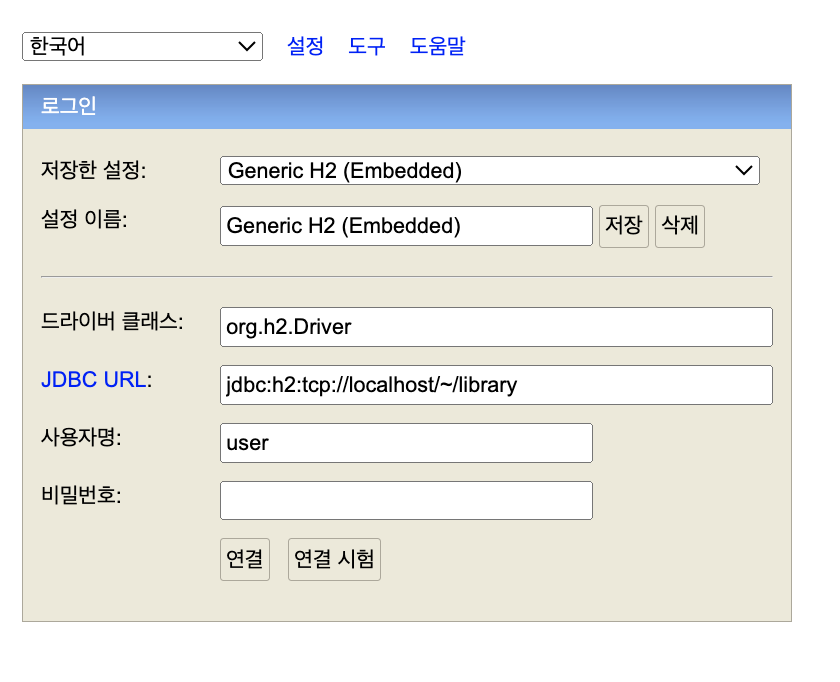This screenshot has width=840, height=682.
Task: Click the 드라이버 클래스 label
Action: coord(112,321)
